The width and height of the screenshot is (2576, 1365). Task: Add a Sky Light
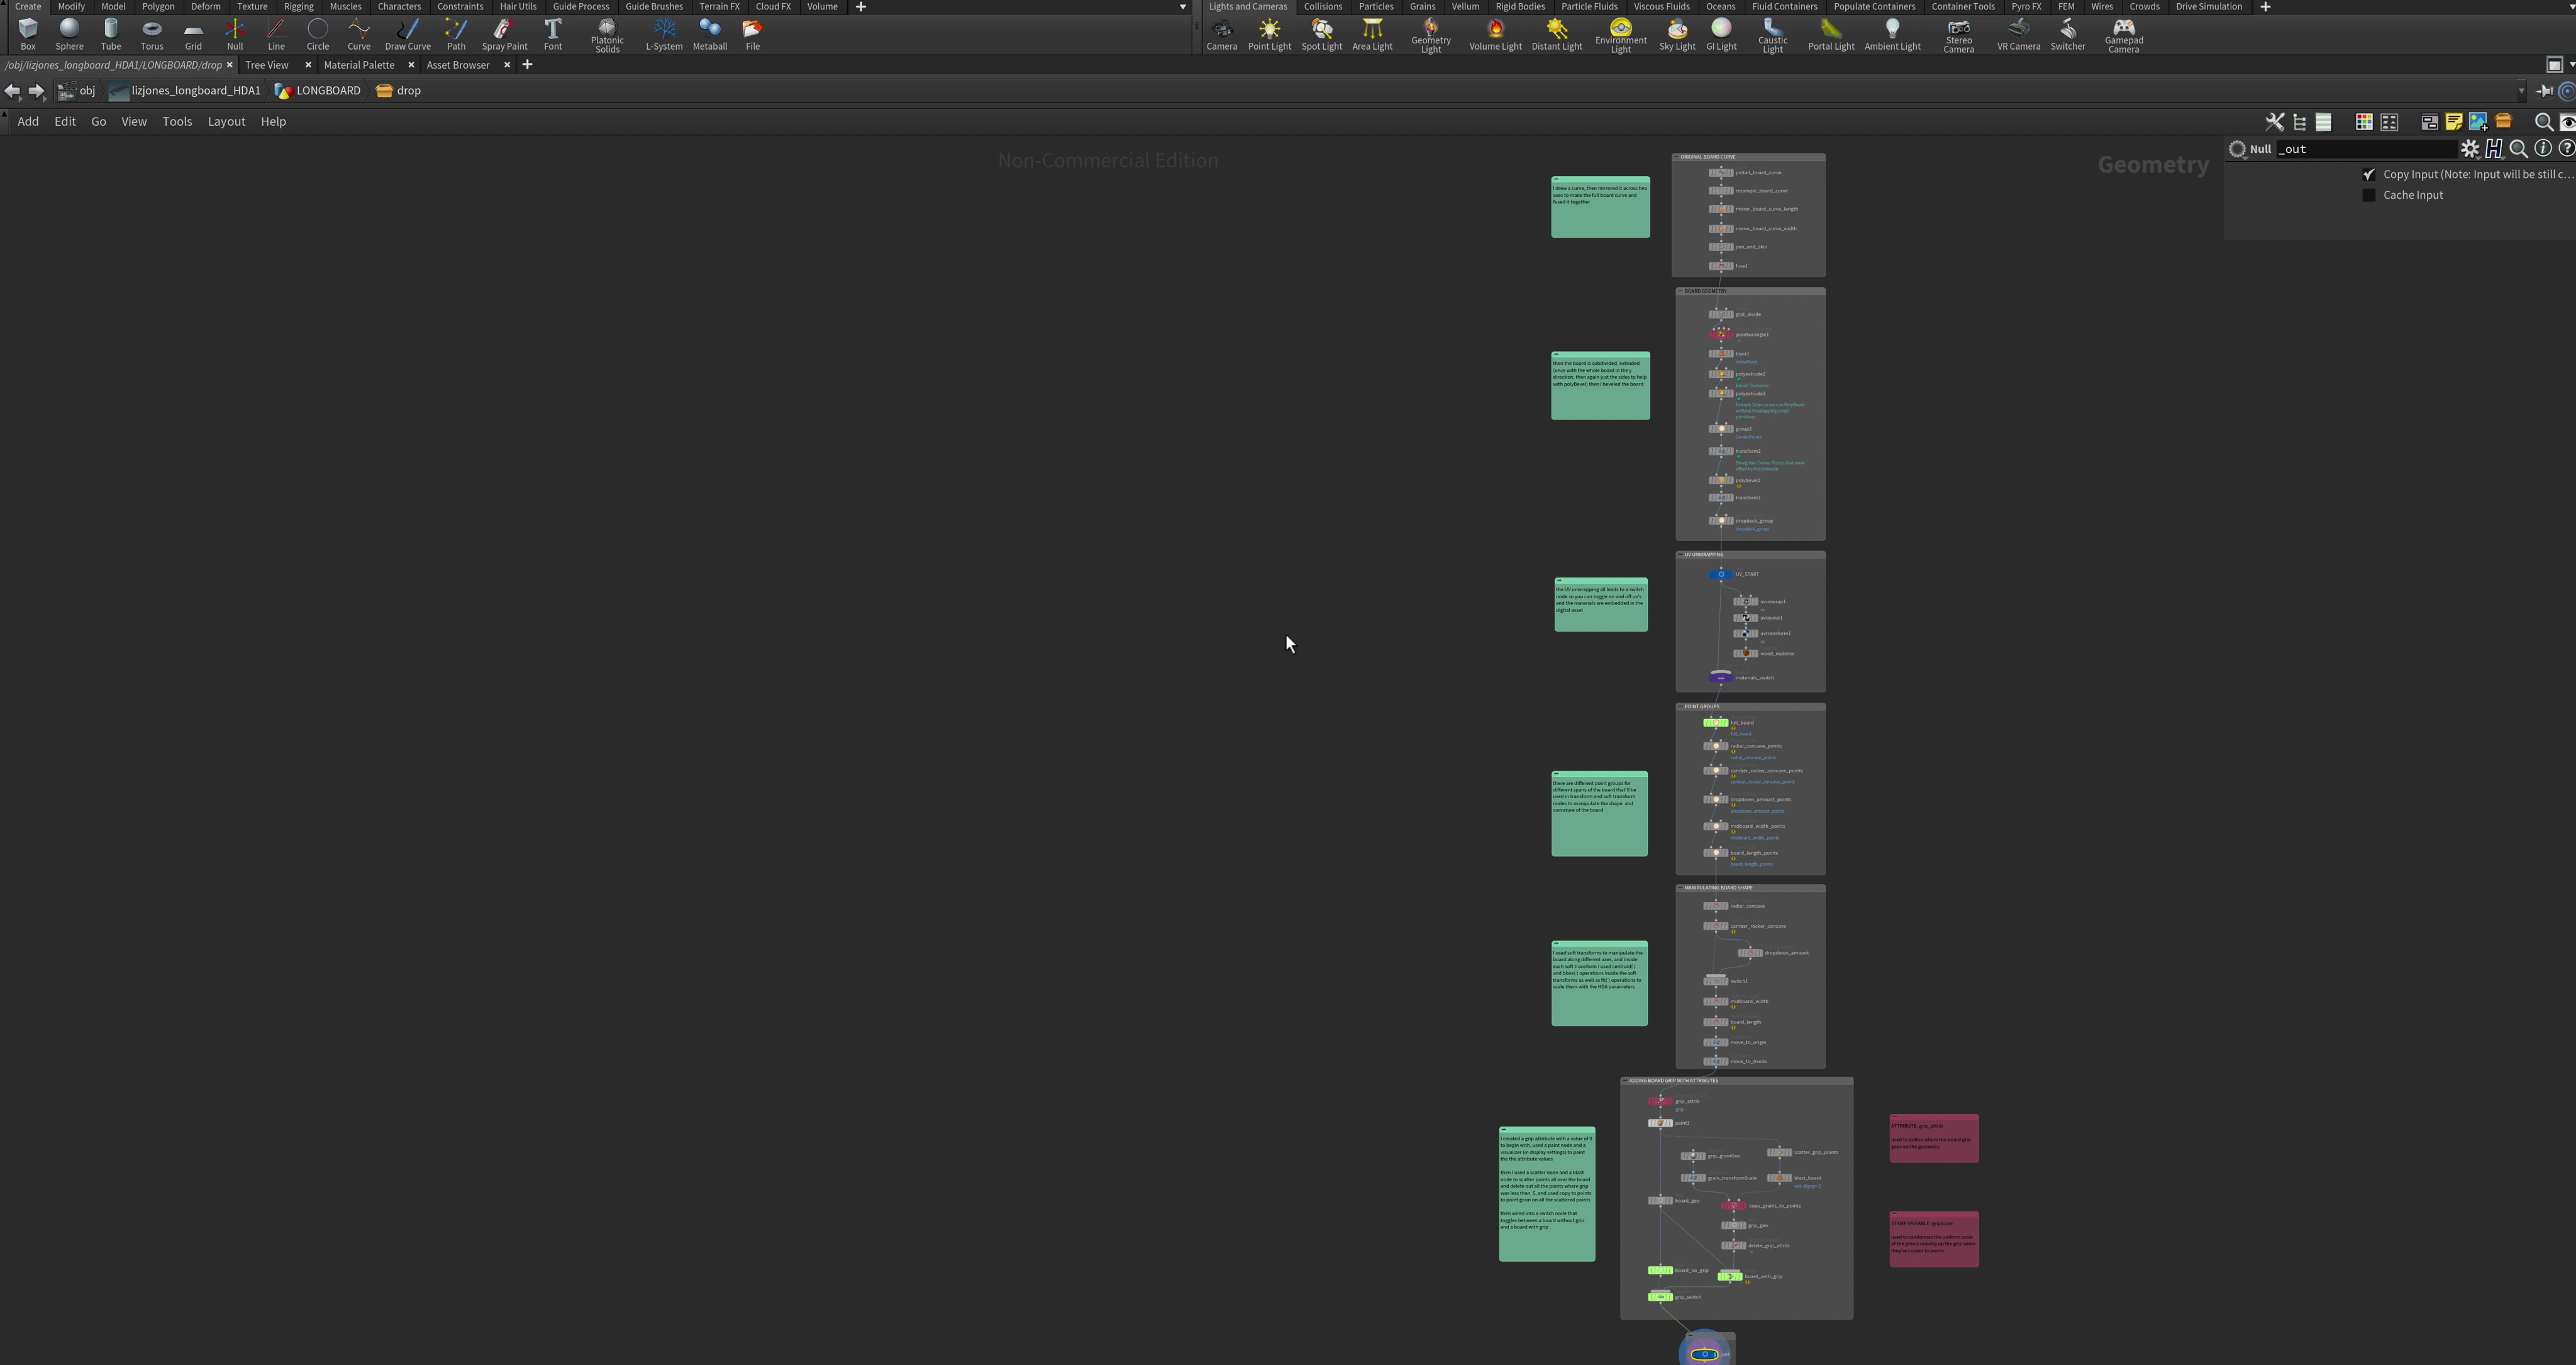point(1677,34)
